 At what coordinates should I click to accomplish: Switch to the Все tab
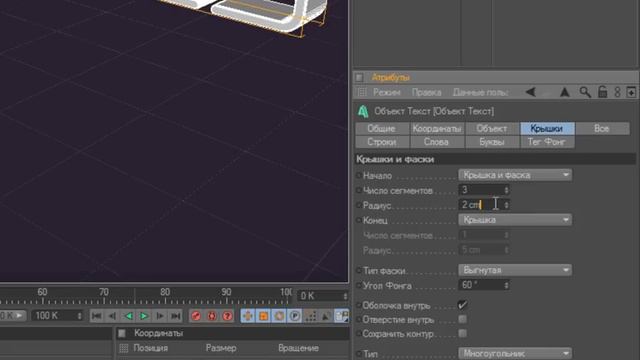coord(602,129)
